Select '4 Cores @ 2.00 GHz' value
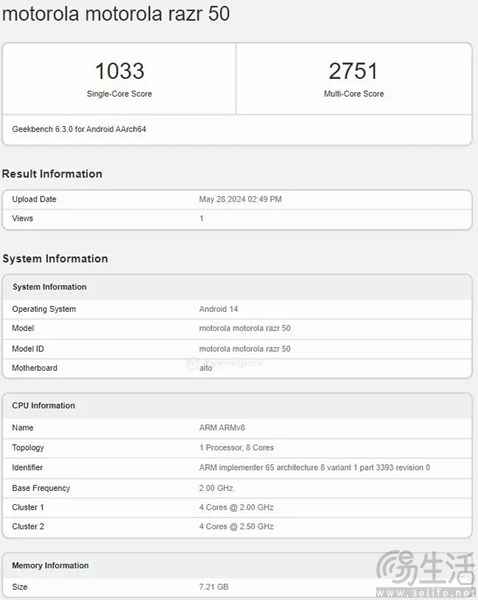Image resolution: width=478 pixels, height=600 pixels. 236,507
